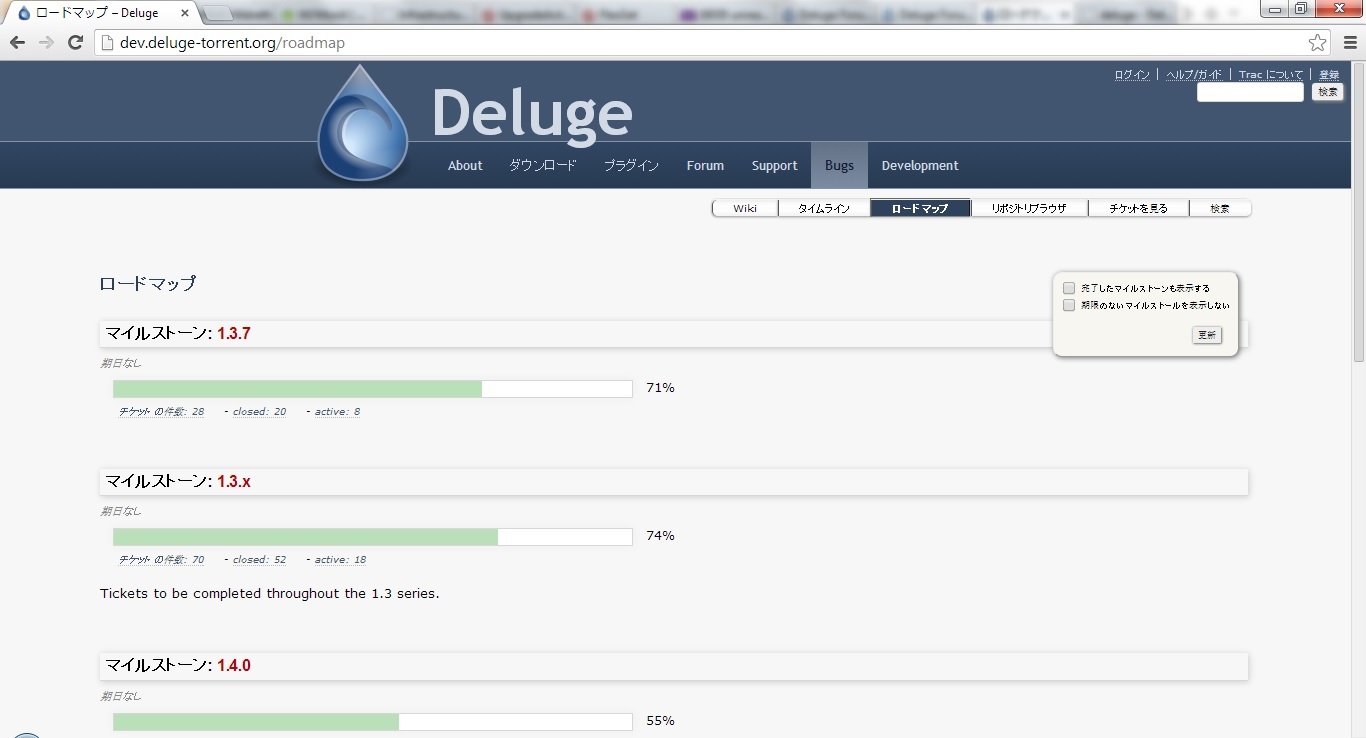Viewport: 1366px width, 738px height.
Task: Click the 55% progress bar for 1.4.0
Action: 373,722
